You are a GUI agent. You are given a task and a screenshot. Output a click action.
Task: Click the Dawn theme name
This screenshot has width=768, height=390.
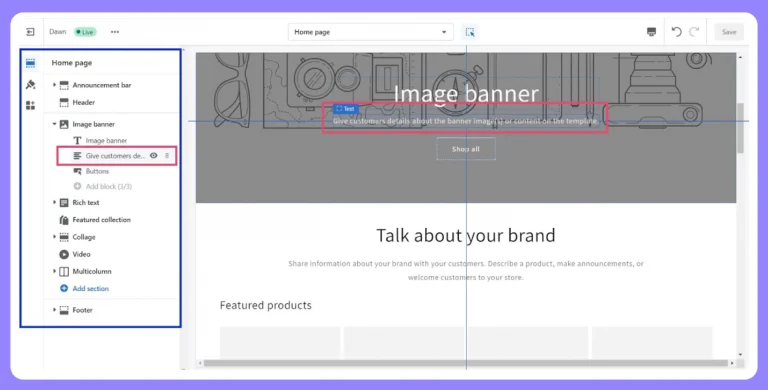(x=57, y=32)
